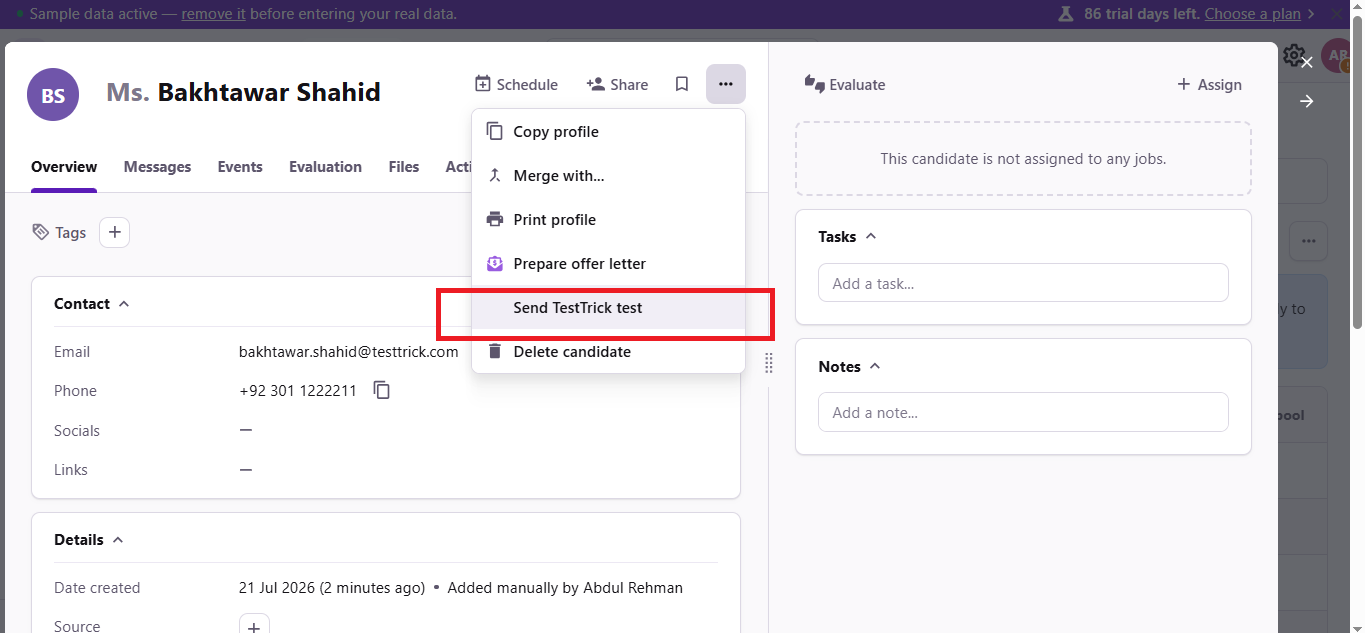Click the vertical page scrollbar
1365x633 pixels.
1357,171
